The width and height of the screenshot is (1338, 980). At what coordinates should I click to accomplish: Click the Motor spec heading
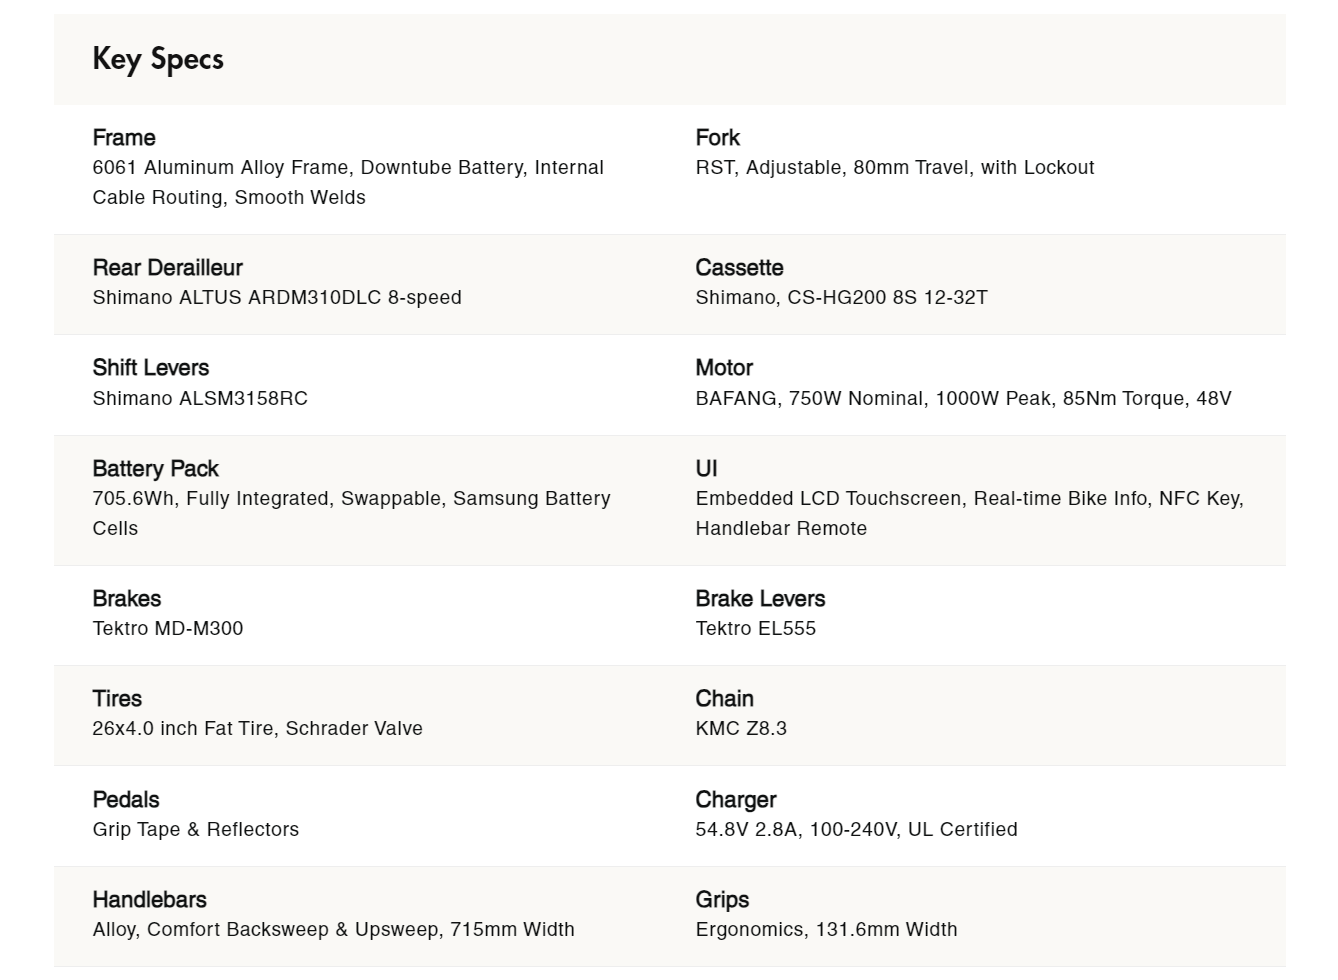(x=724, y=367)
